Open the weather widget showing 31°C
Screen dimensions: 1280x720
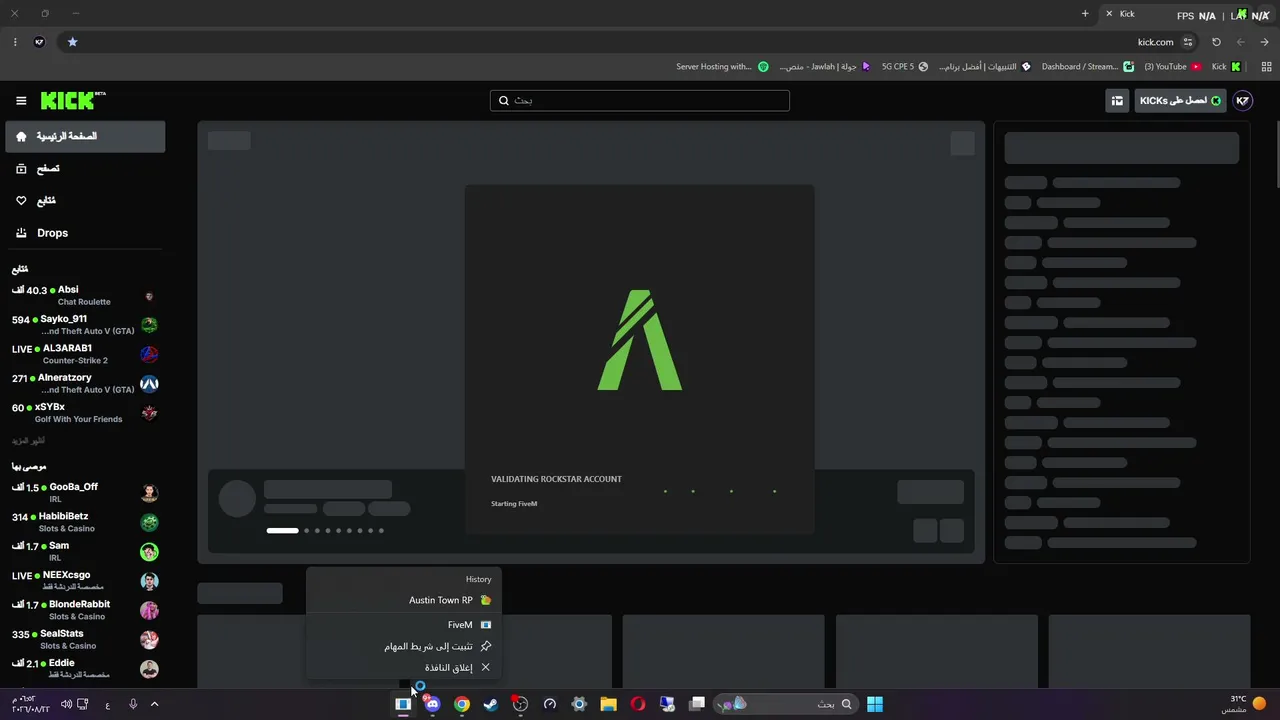pyautogui.click(x=1244, y=704)
